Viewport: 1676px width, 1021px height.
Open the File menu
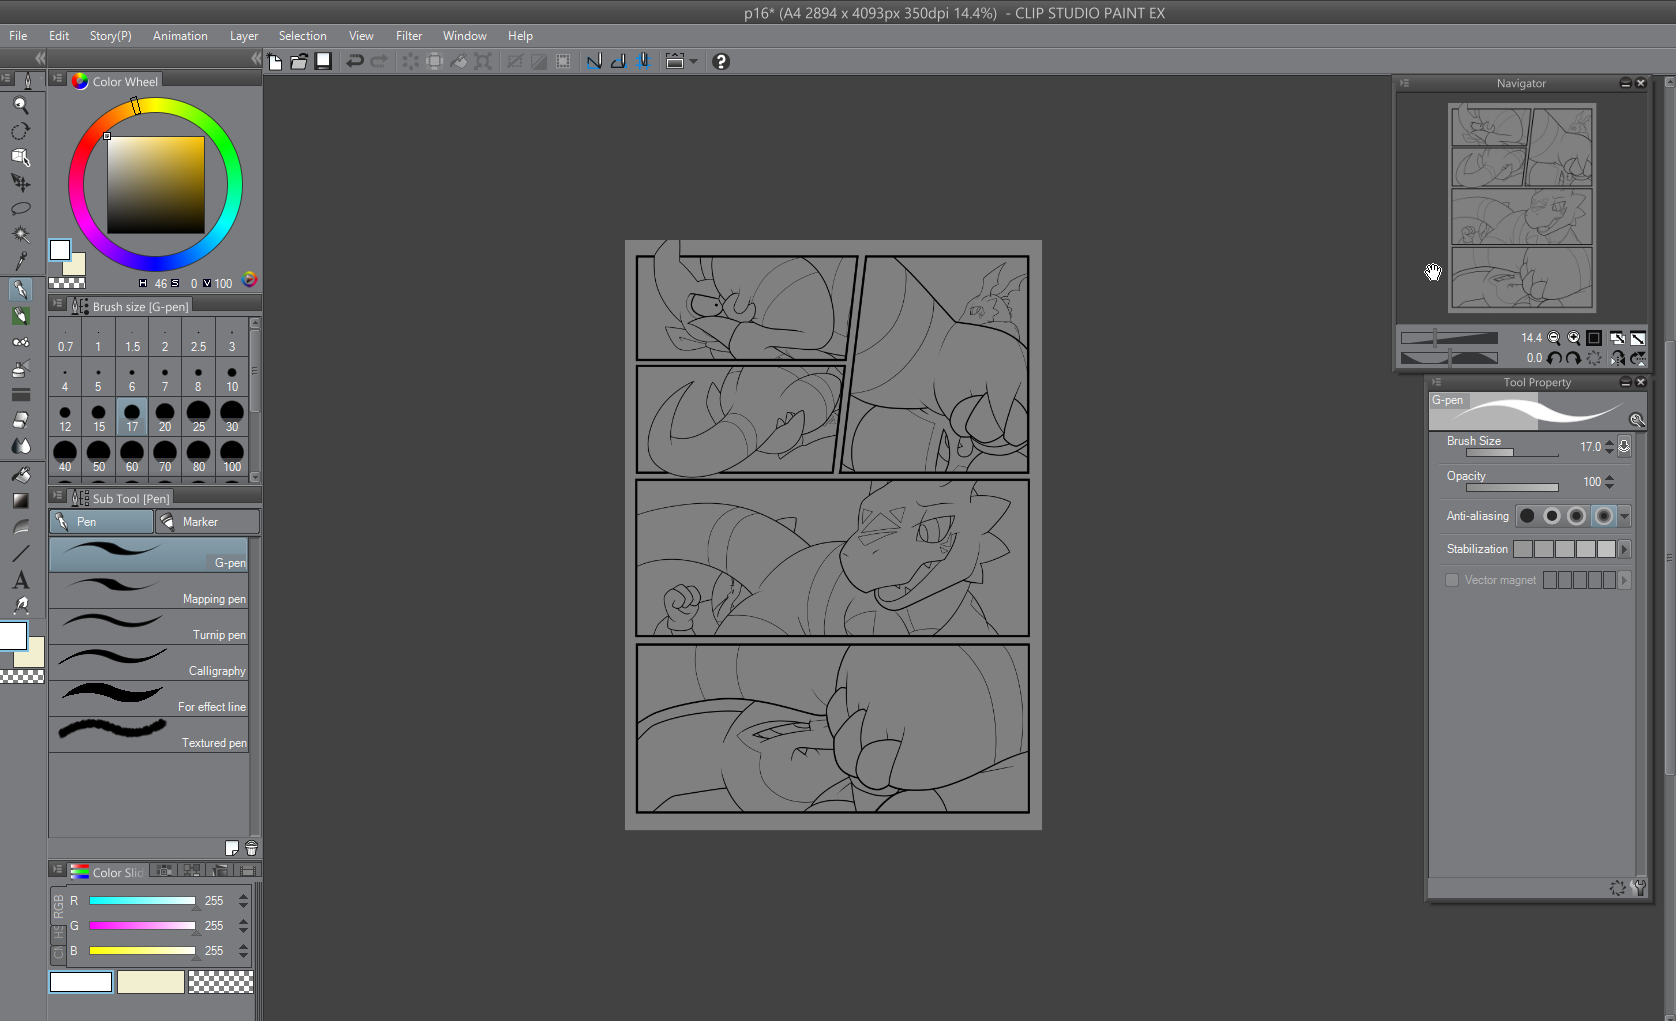pos(18,36)
